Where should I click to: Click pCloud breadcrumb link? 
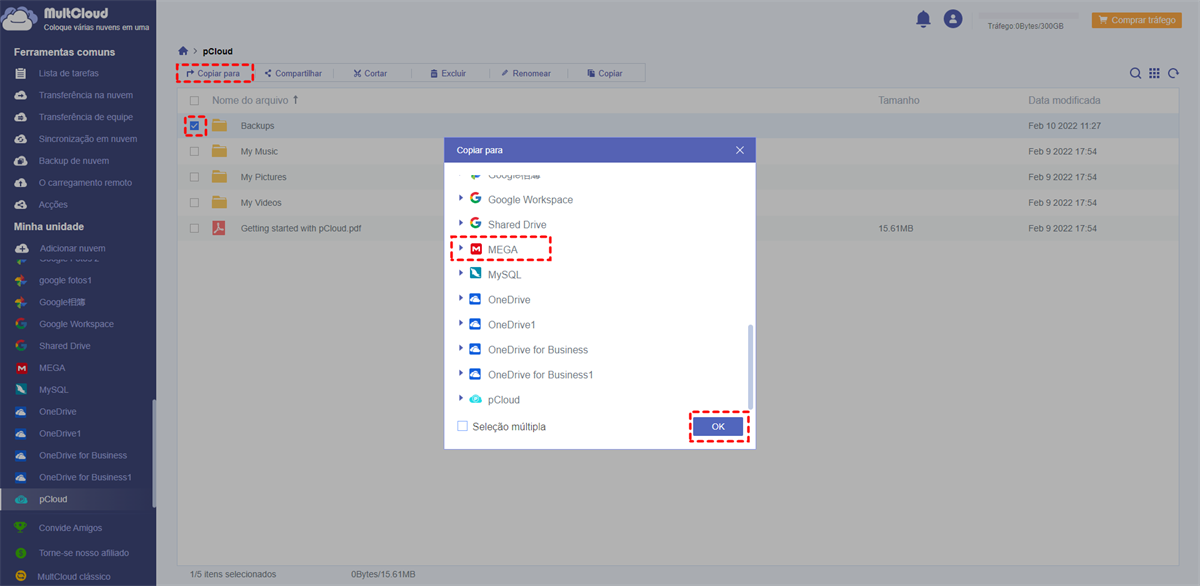(218, 50)
